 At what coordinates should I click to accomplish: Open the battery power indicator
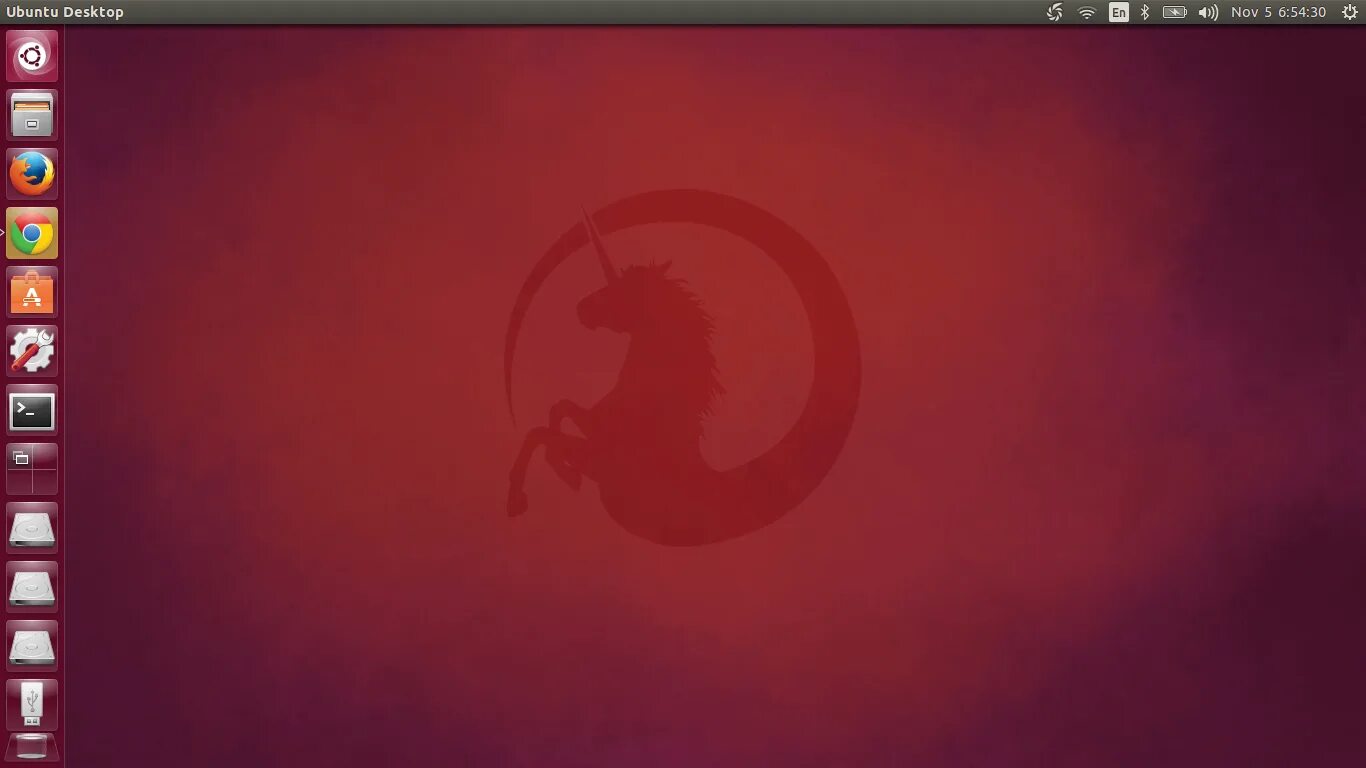tap(1175, 12)
